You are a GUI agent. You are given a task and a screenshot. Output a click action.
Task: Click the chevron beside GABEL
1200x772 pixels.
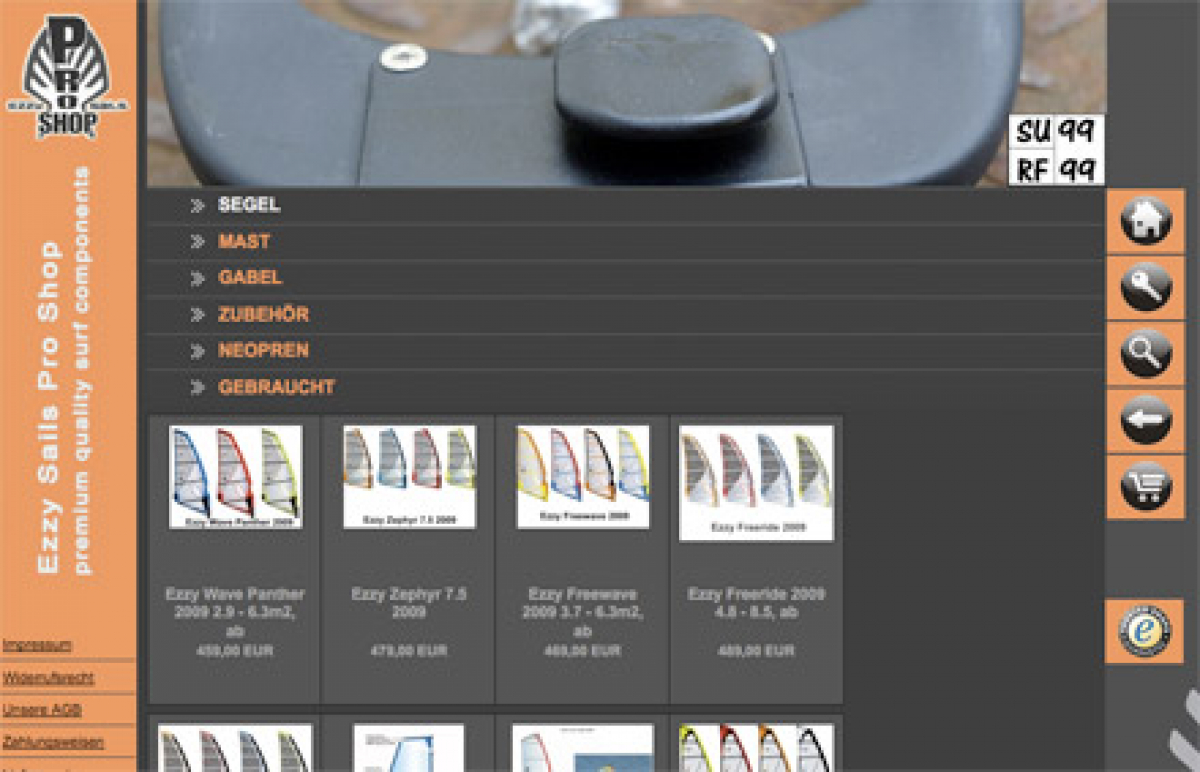pyautogui.click(x=198, y=279)
